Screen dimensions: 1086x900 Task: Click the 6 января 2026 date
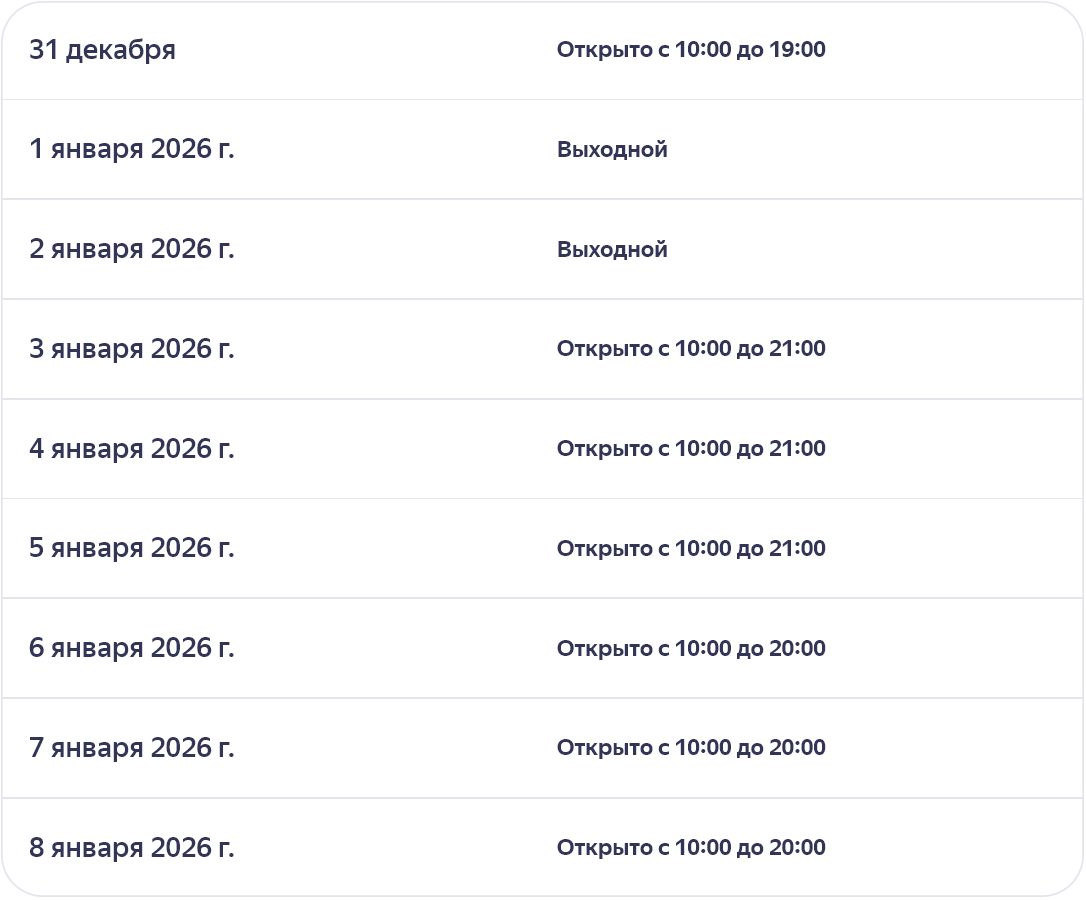131,648
